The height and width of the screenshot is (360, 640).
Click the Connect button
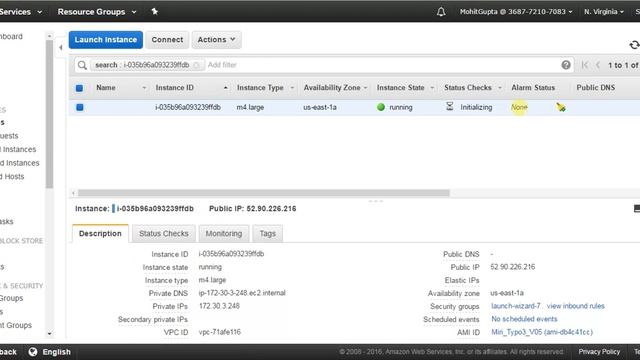coord(167,40)
